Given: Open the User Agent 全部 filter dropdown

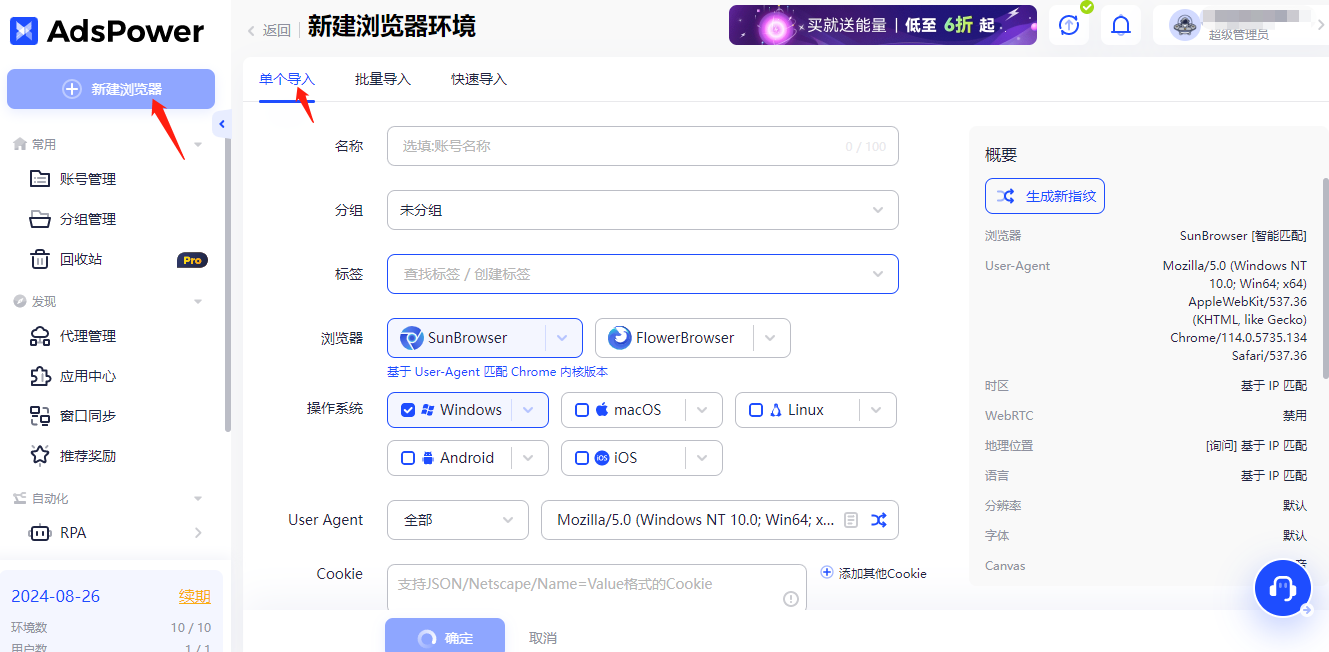Looking at the screenshot, I should (458, 520).
